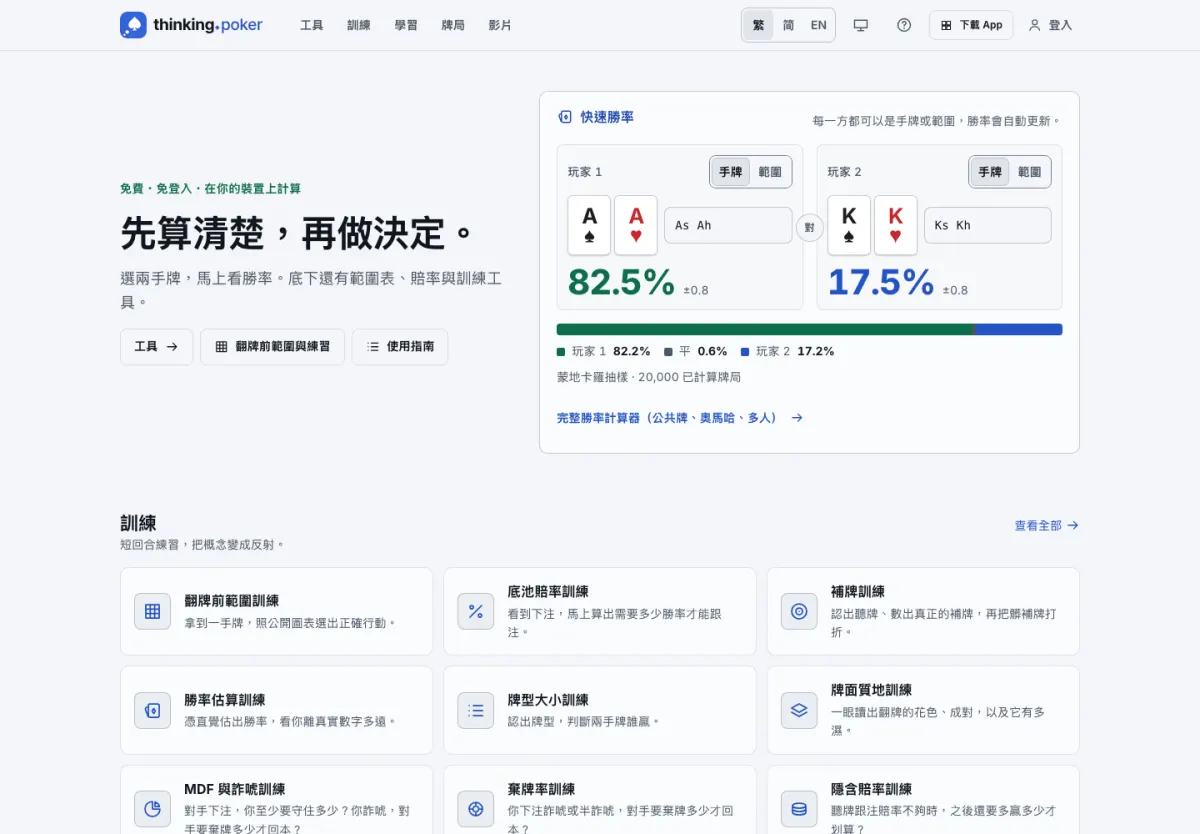Image resolution: width=1200 pixels, height=834 pixels.
Task: Click the 下載 App button
Action: pos(971,25)
